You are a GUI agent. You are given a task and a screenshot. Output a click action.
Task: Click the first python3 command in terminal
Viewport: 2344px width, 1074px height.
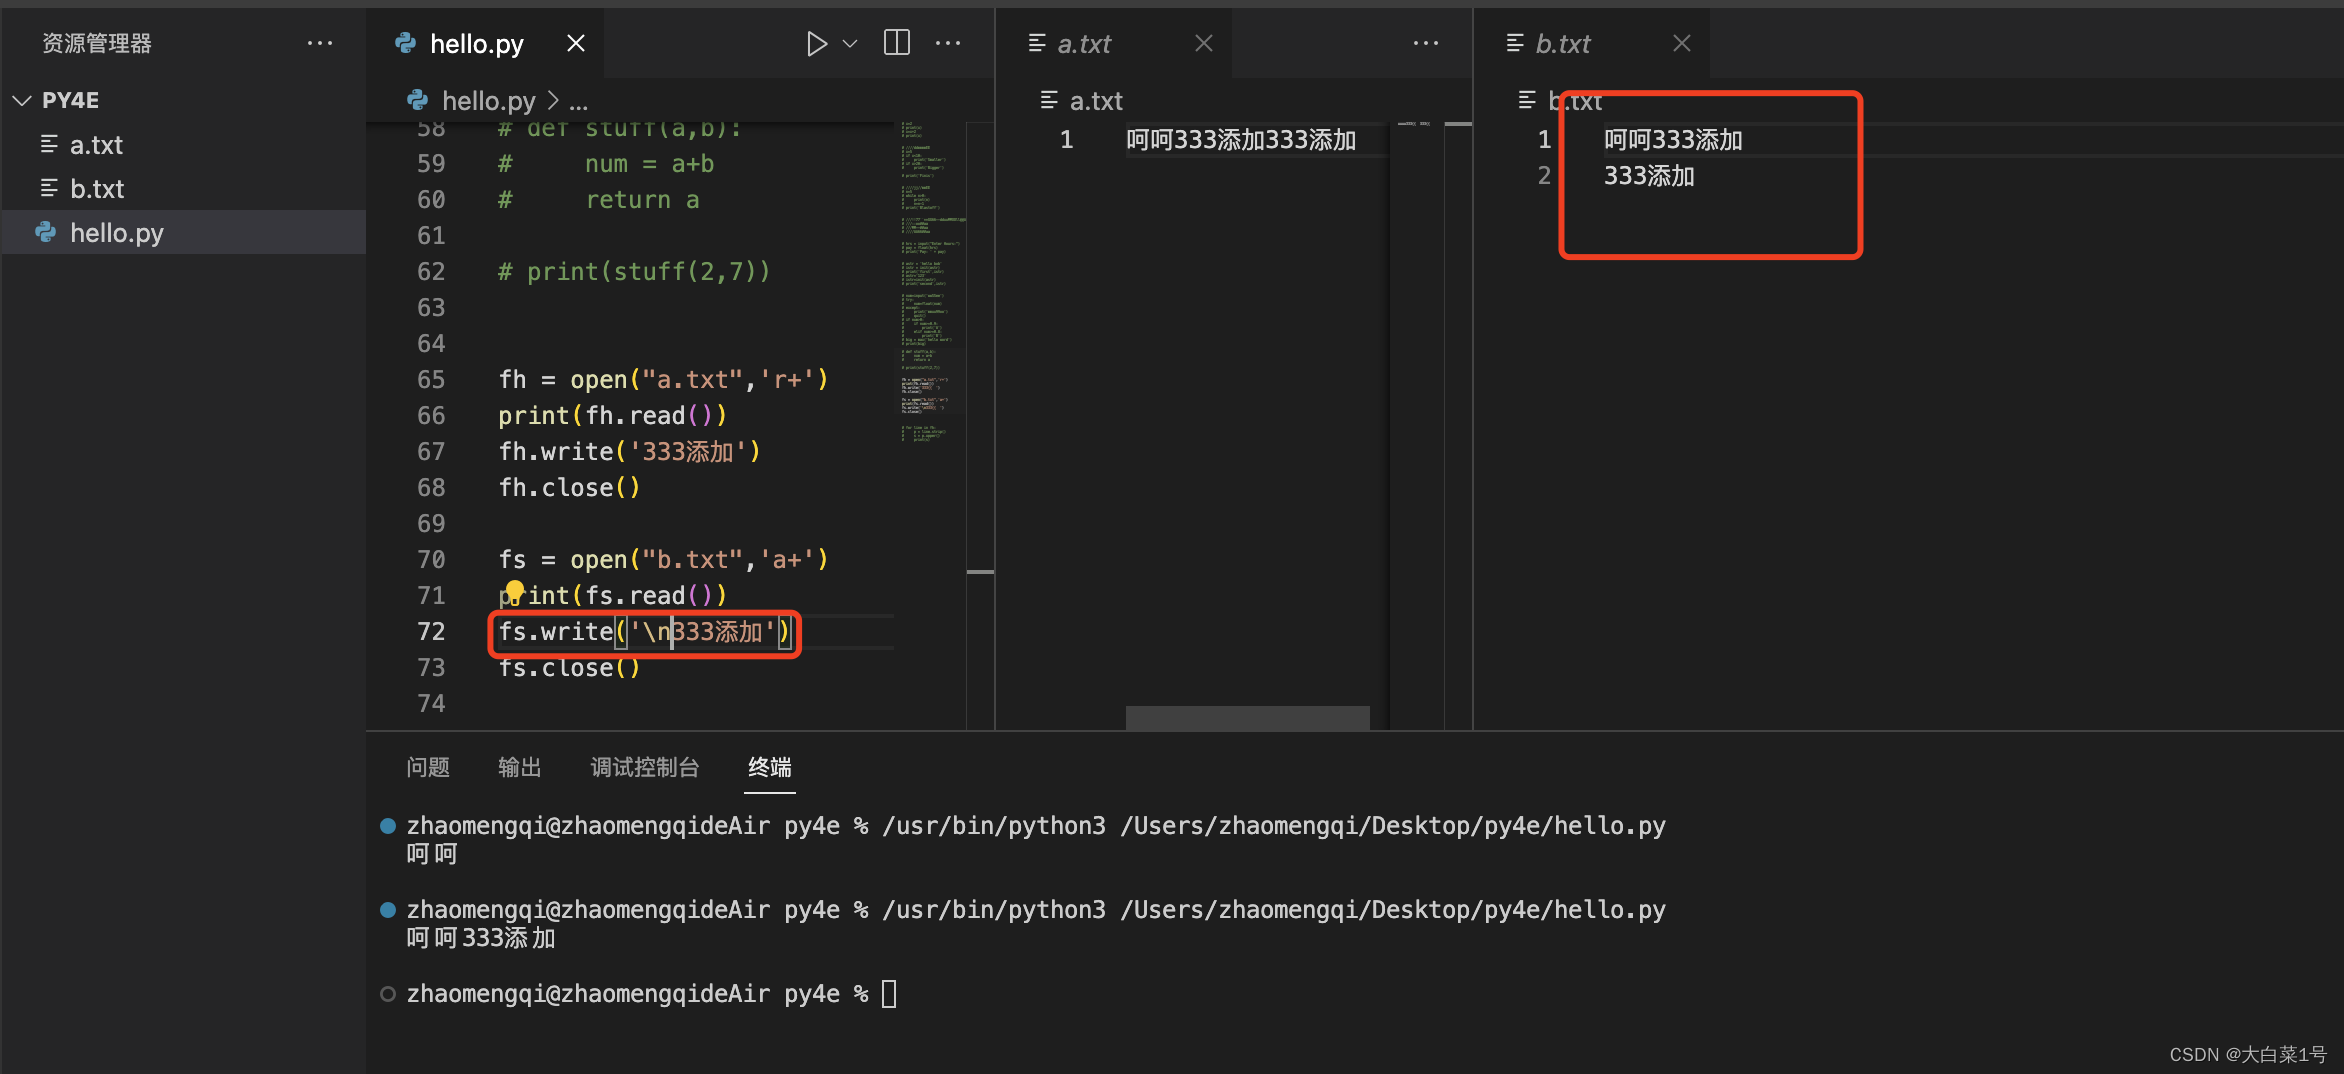(x=1274, y=826)
